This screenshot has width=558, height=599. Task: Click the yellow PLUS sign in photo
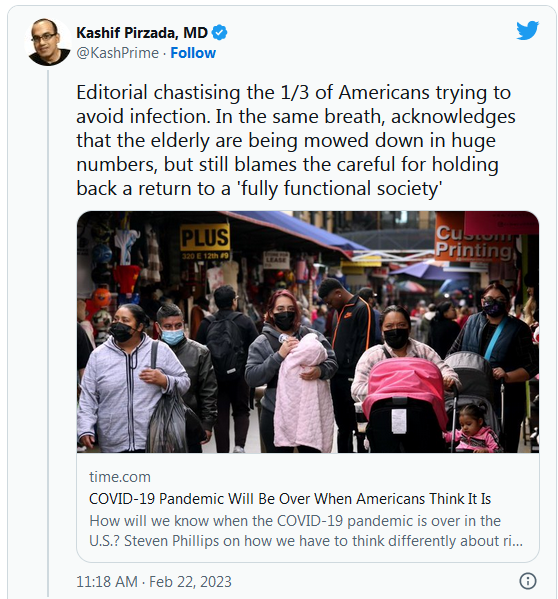pyautogui.click(x=205, y=240)
